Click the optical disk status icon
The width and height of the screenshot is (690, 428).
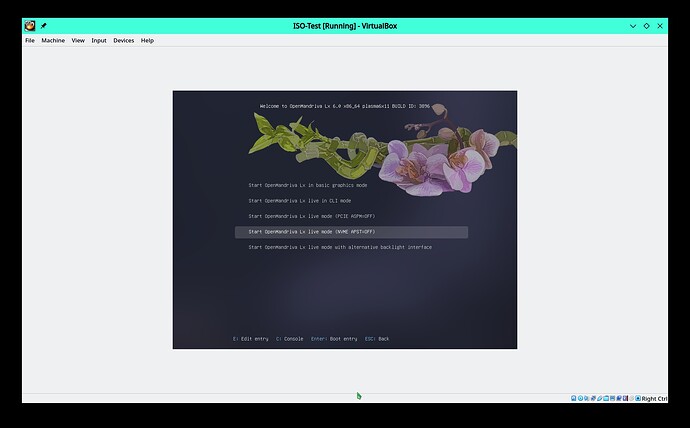coord(580,399)
